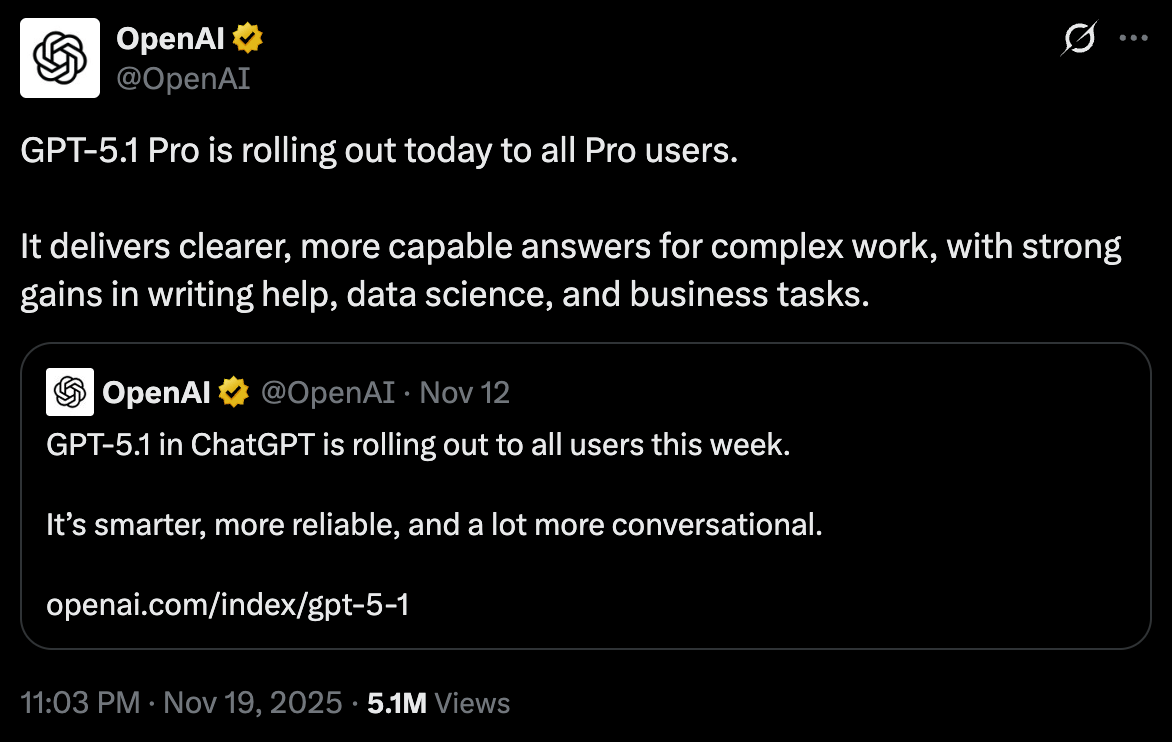The image size is (1172, 742).
Task: Click the Views label next to 5.1M
Action: click(473, 703)
